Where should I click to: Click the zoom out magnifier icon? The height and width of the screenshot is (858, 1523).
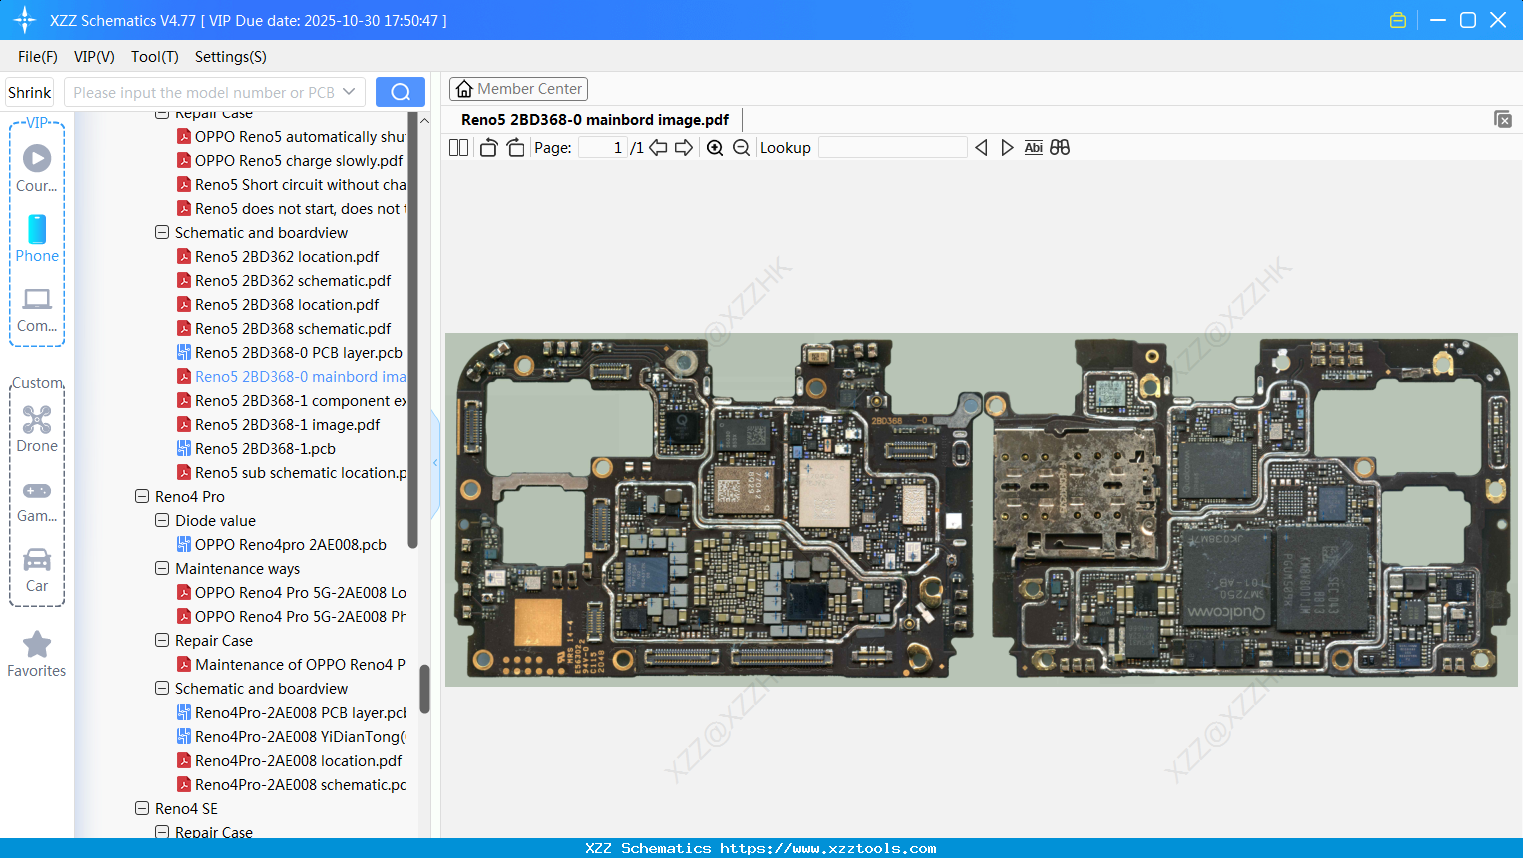(x=741, y=148)
